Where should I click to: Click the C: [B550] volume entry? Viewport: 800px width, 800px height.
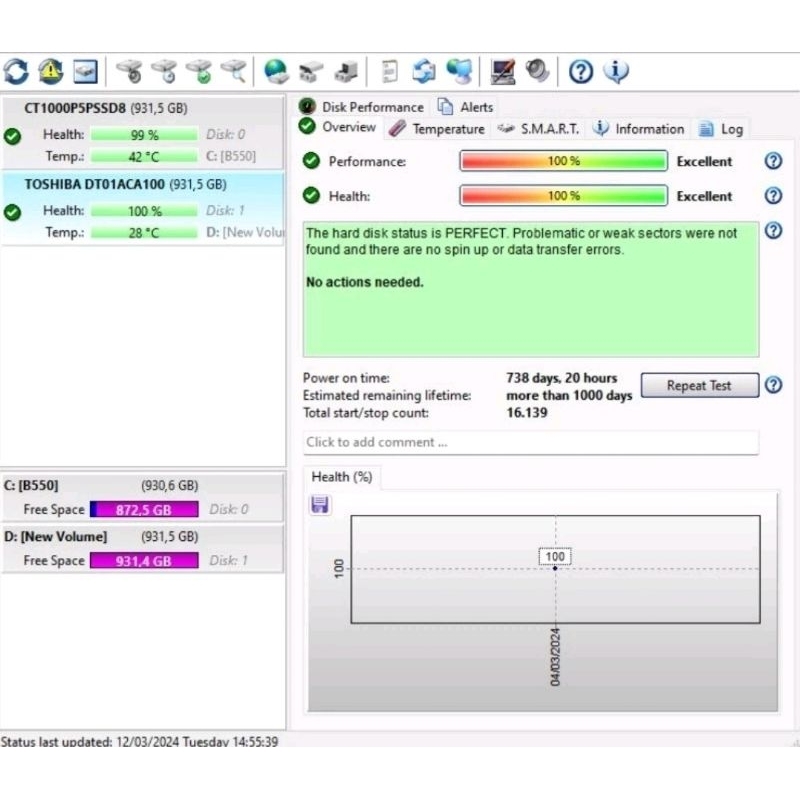(142, 497)
